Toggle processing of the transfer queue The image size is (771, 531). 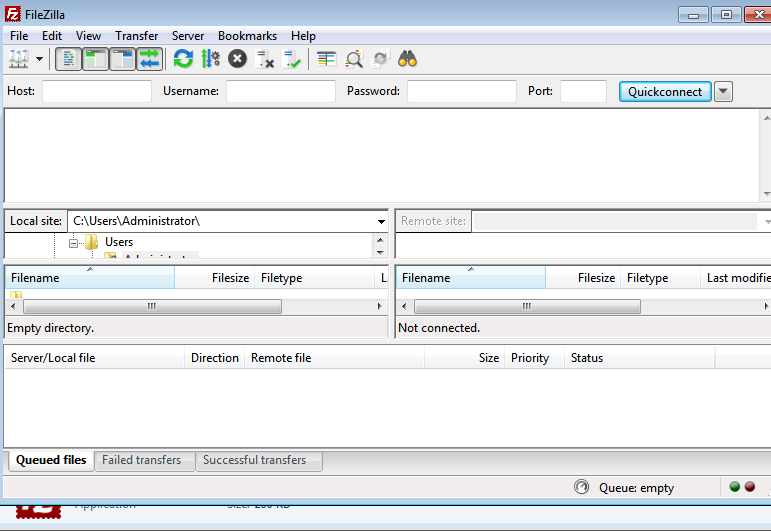coord(210,59)
